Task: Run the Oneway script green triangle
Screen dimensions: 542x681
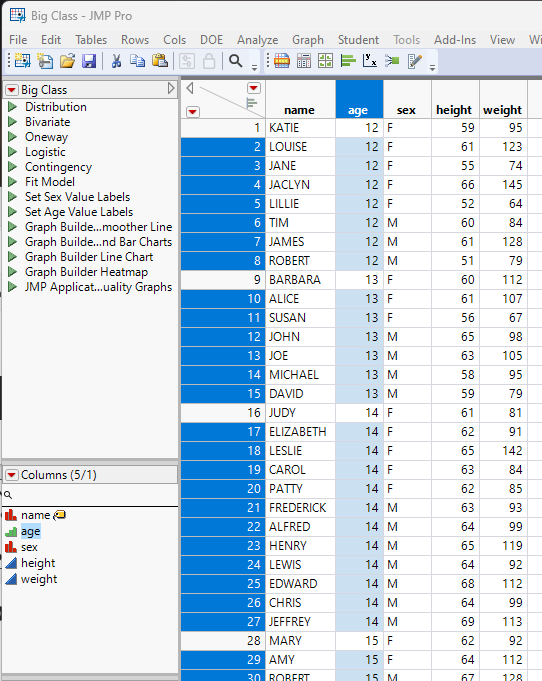Action: point(13,137)
